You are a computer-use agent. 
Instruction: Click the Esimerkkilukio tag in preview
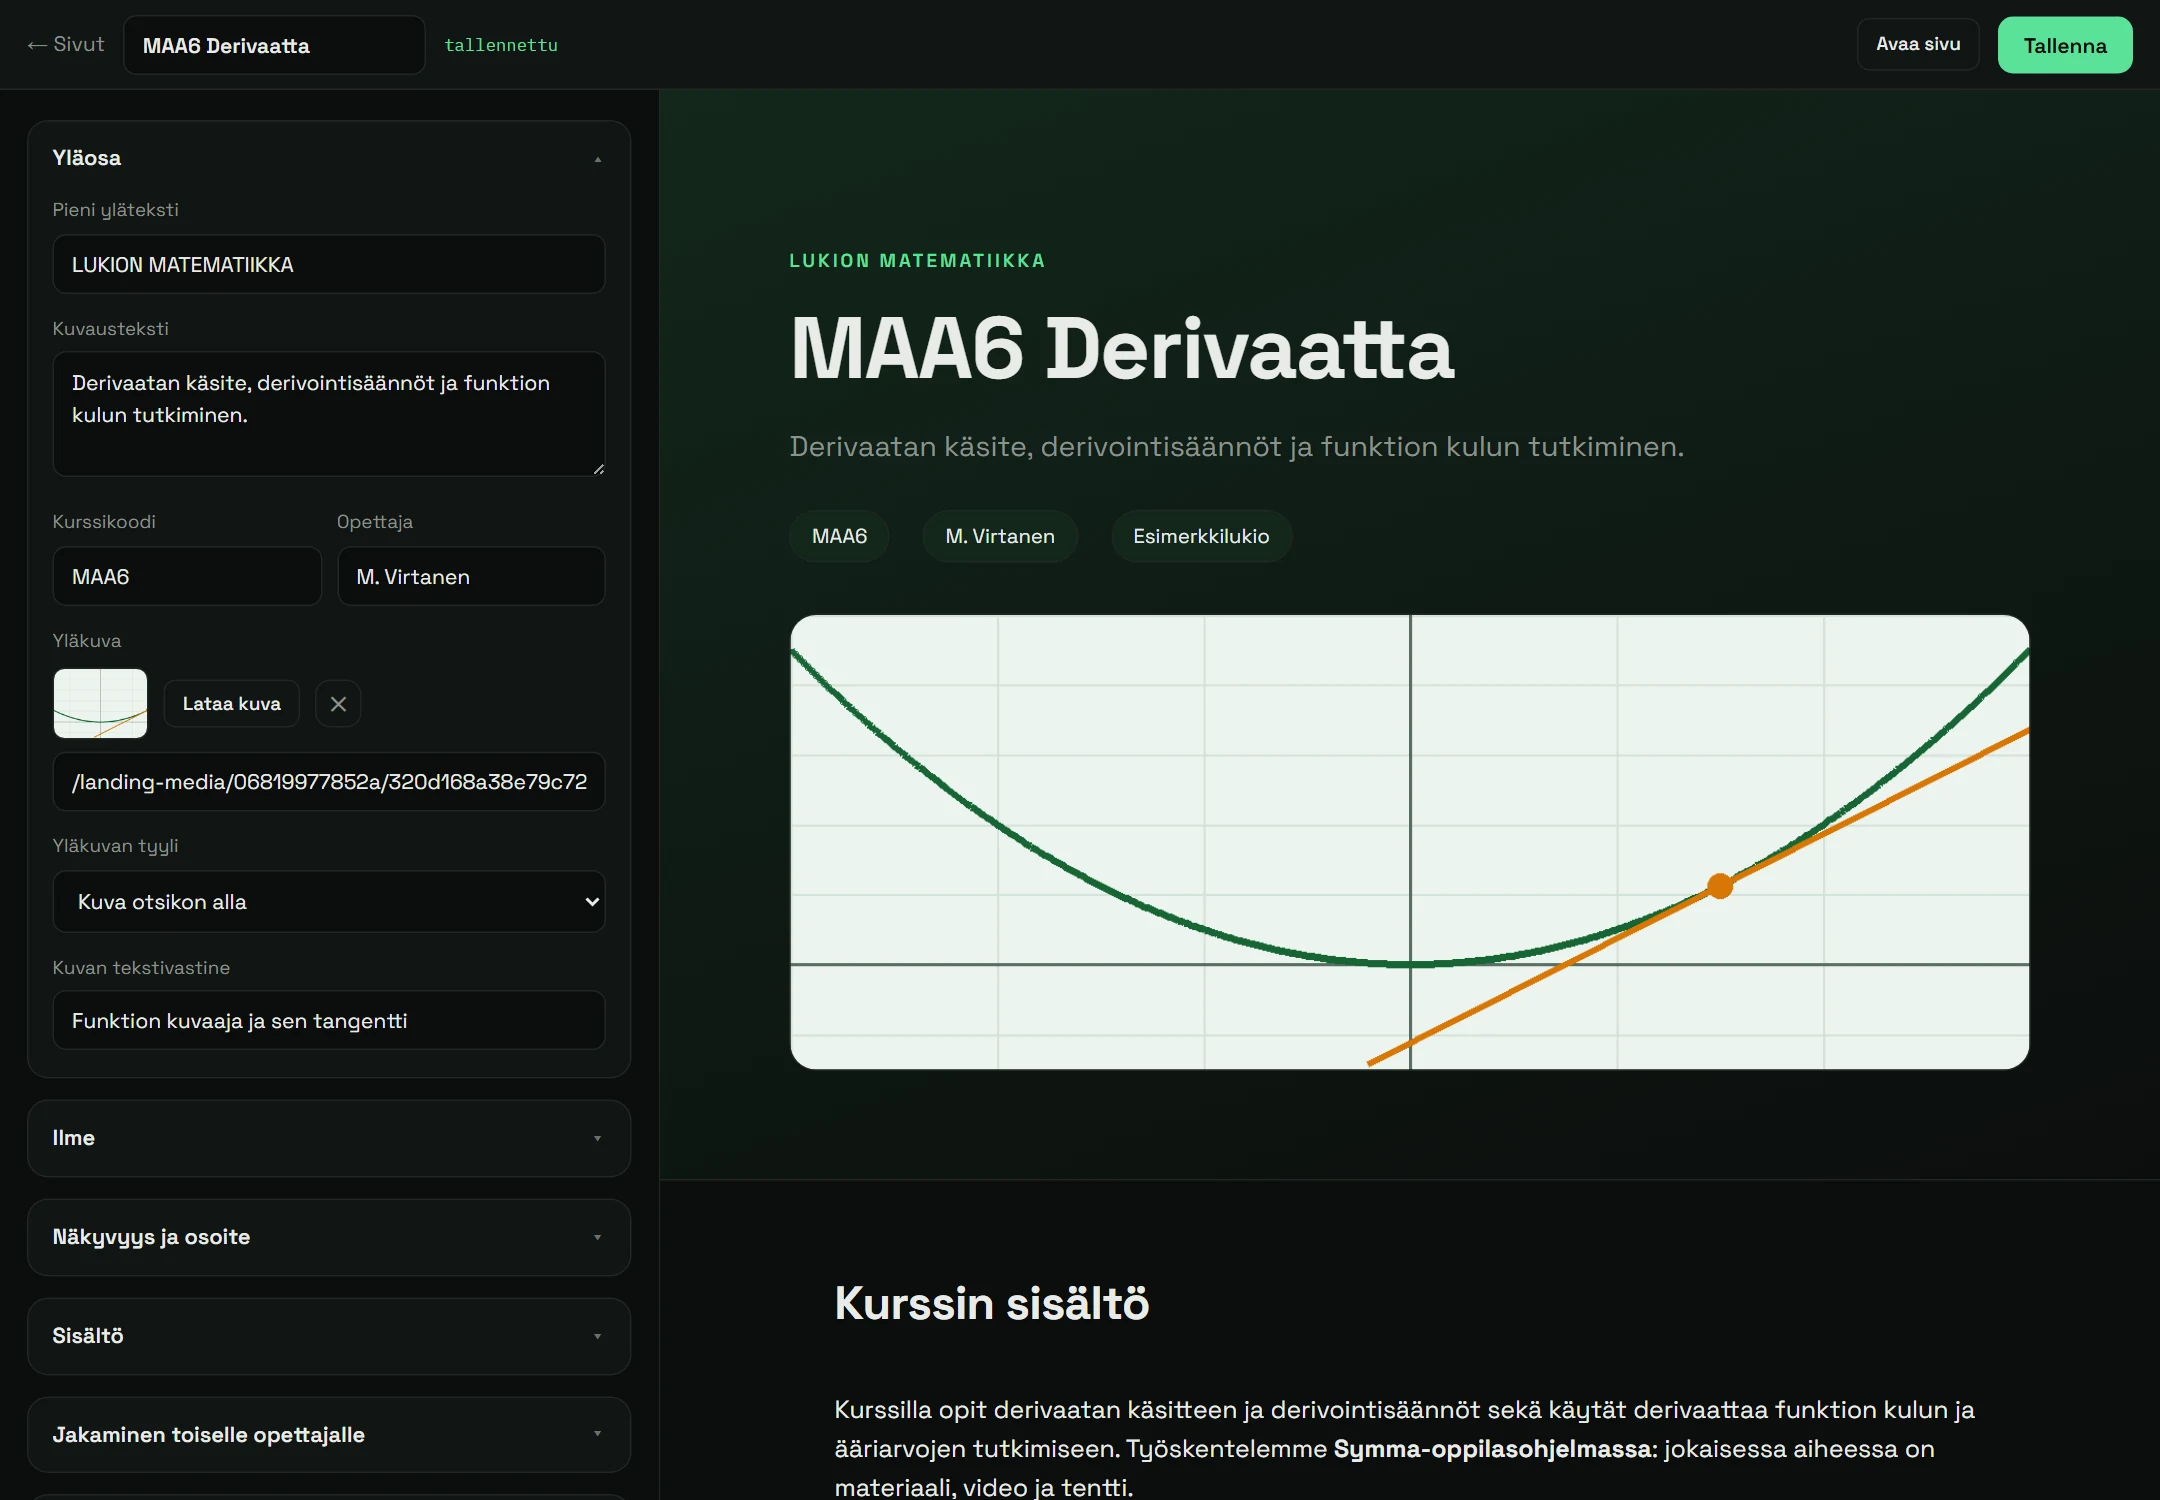(x=1201, y=536)
